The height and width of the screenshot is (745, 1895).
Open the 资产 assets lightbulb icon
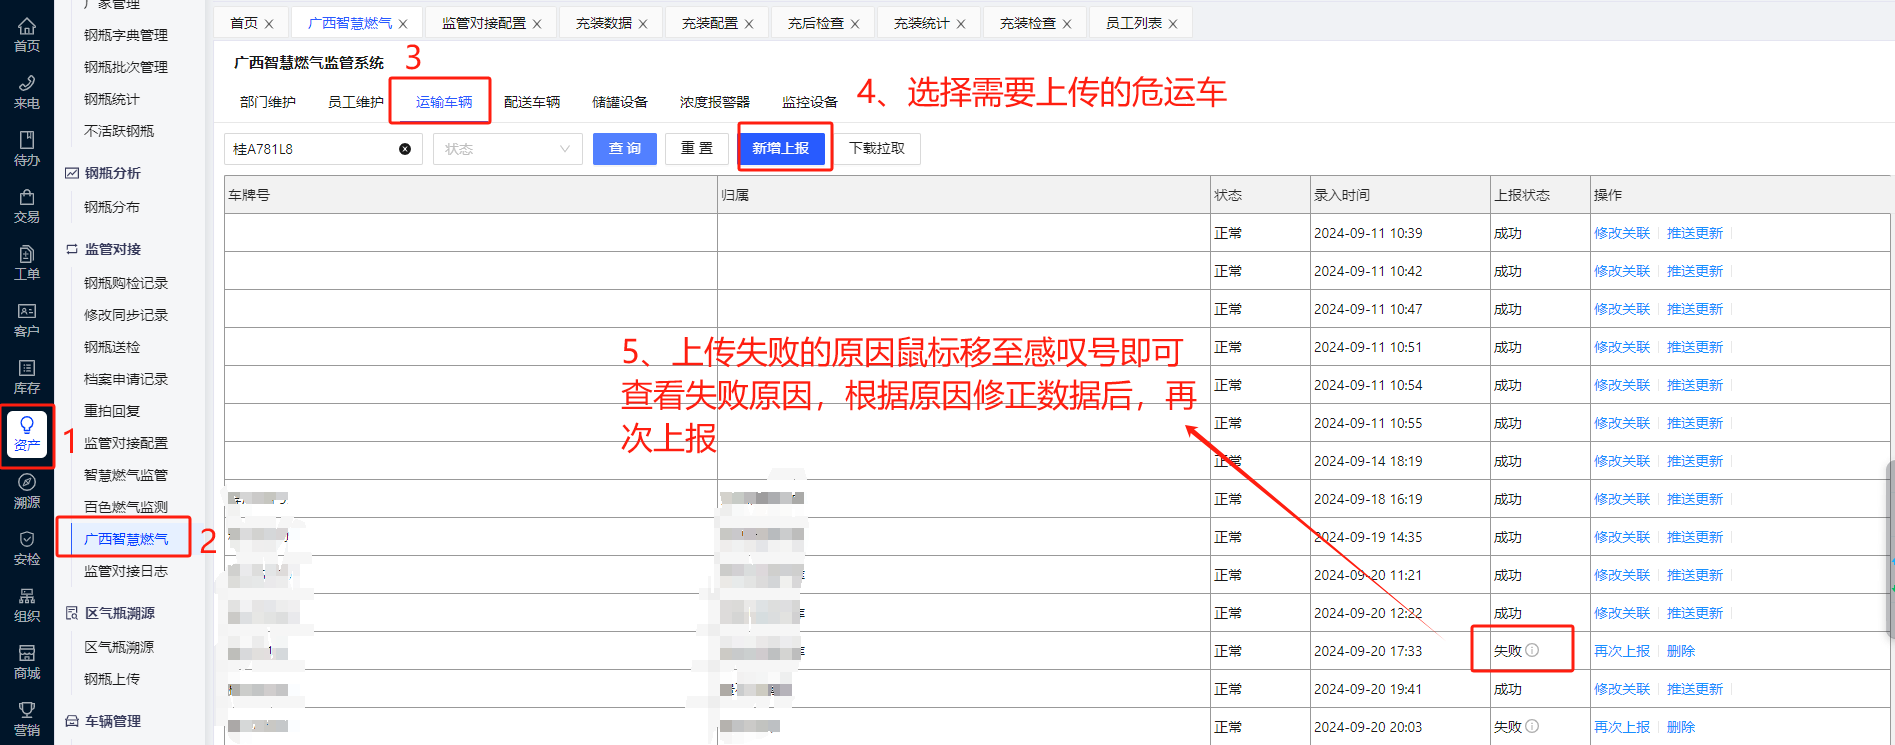27,433
